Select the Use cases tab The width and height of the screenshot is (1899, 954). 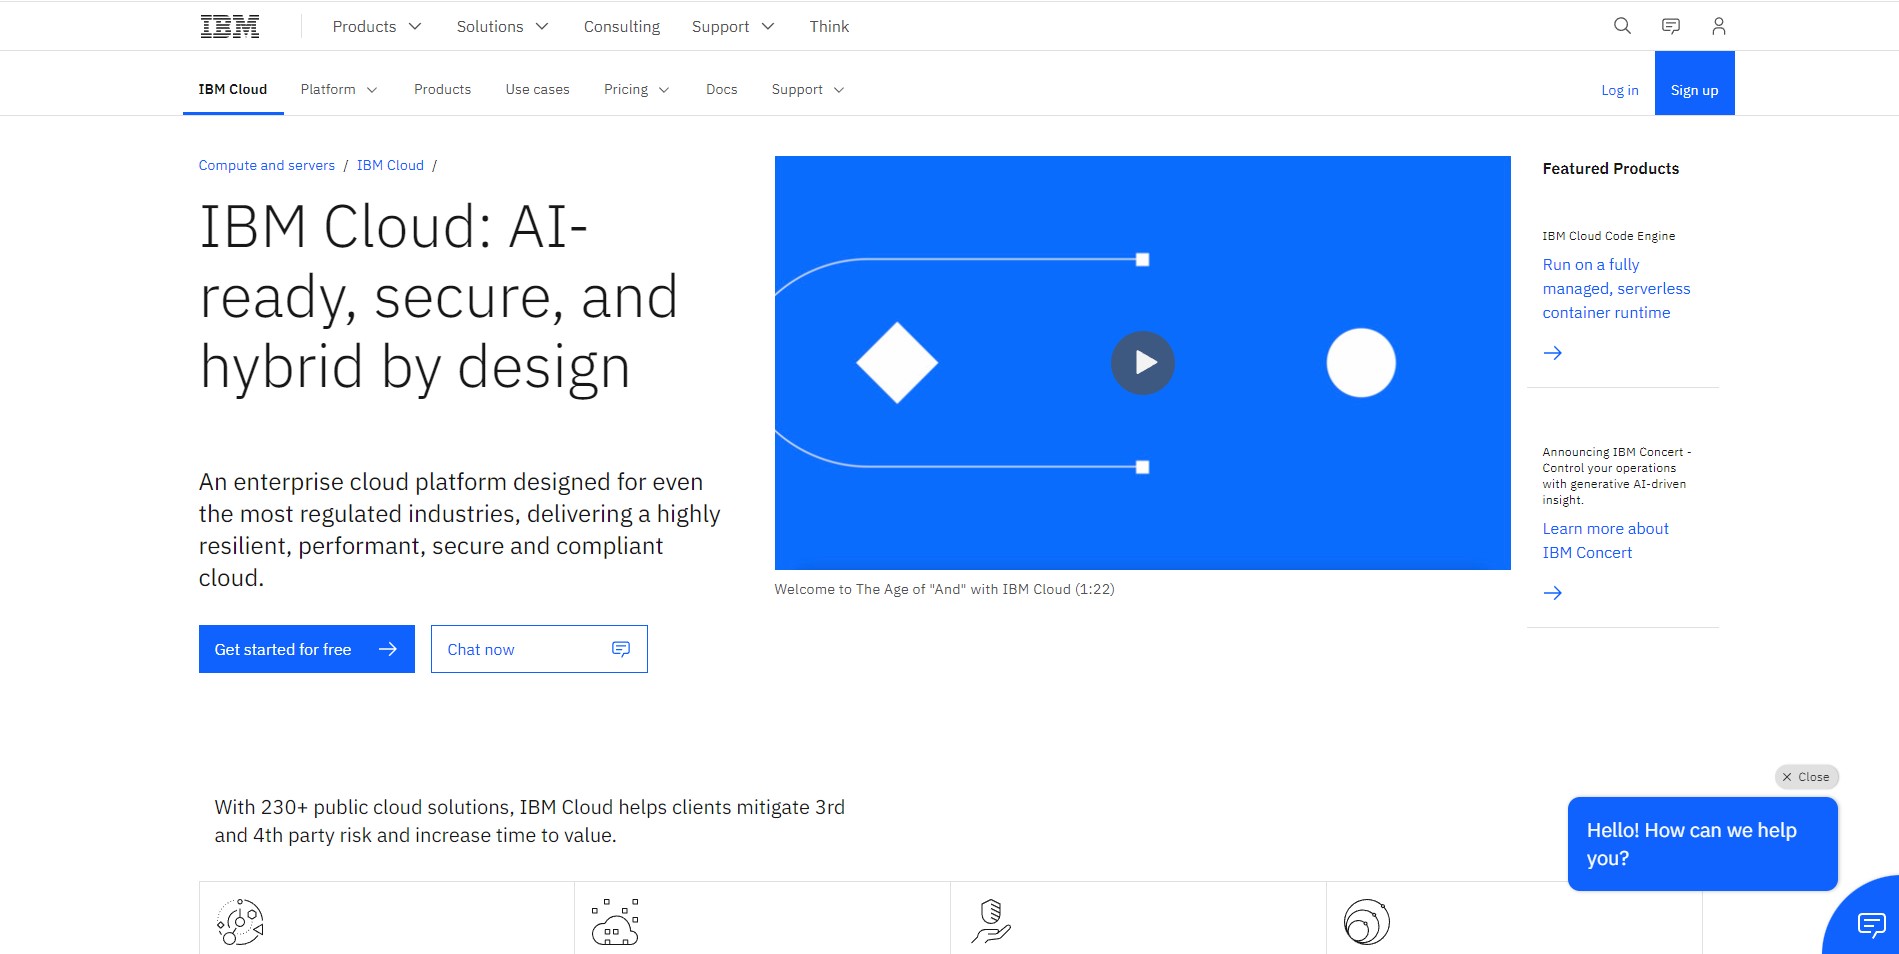click(x=537, y=90)
